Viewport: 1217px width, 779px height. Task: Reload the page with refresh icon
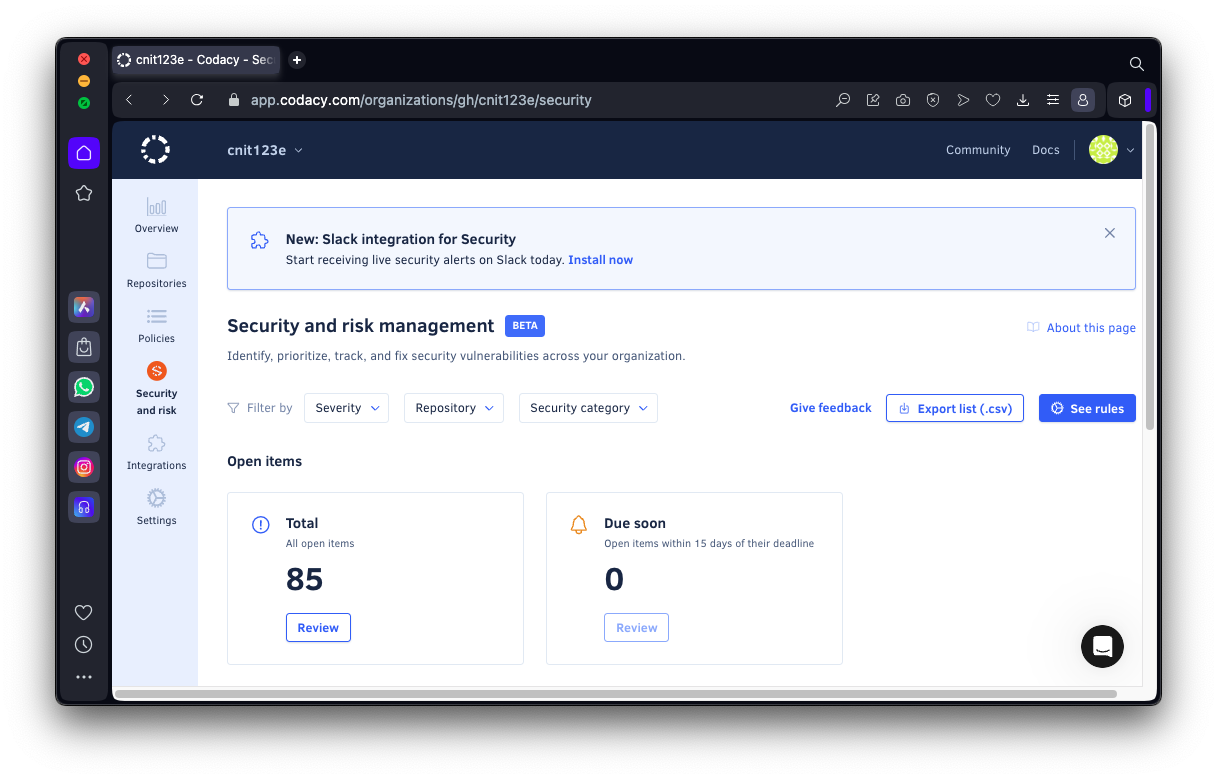click(197, 100)
